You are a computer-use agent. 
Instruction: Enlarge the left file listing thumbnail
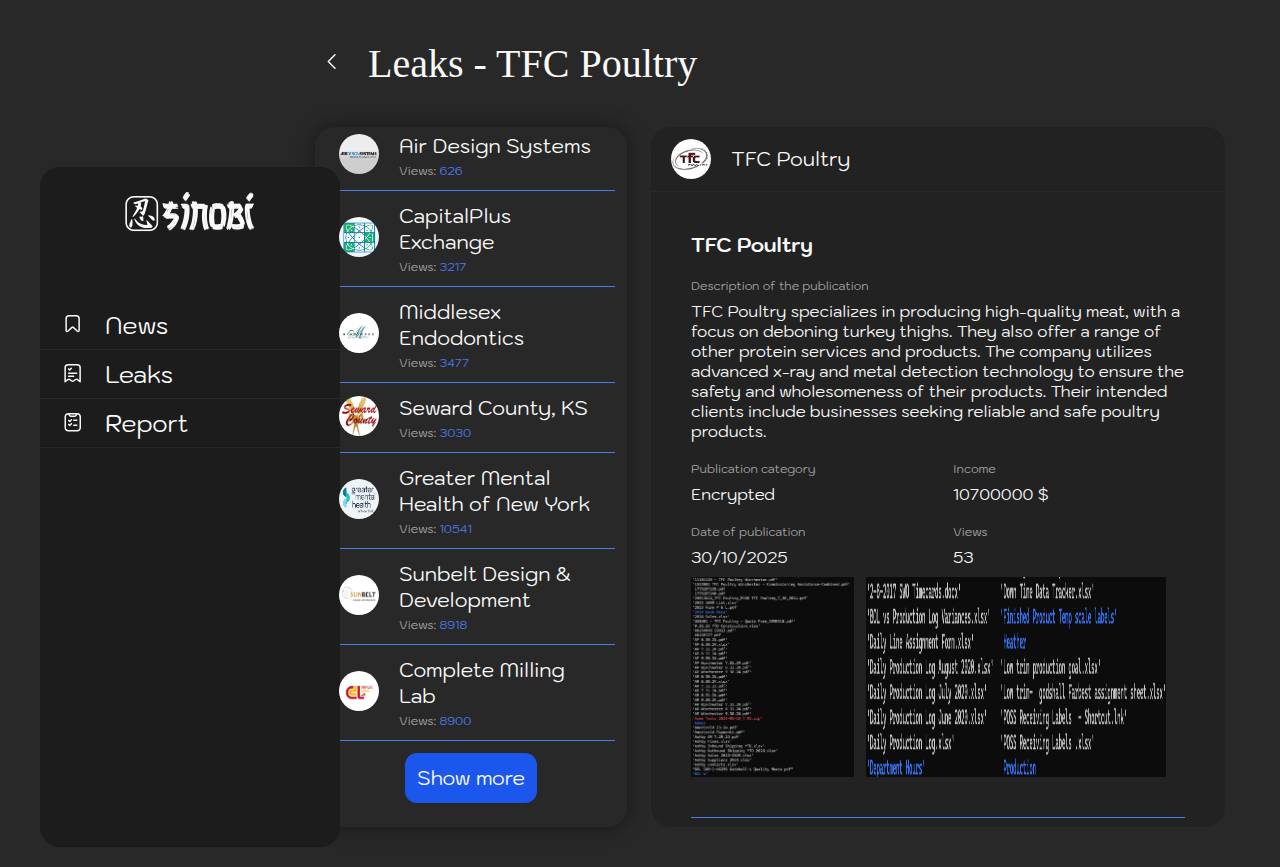pos(772,677)
